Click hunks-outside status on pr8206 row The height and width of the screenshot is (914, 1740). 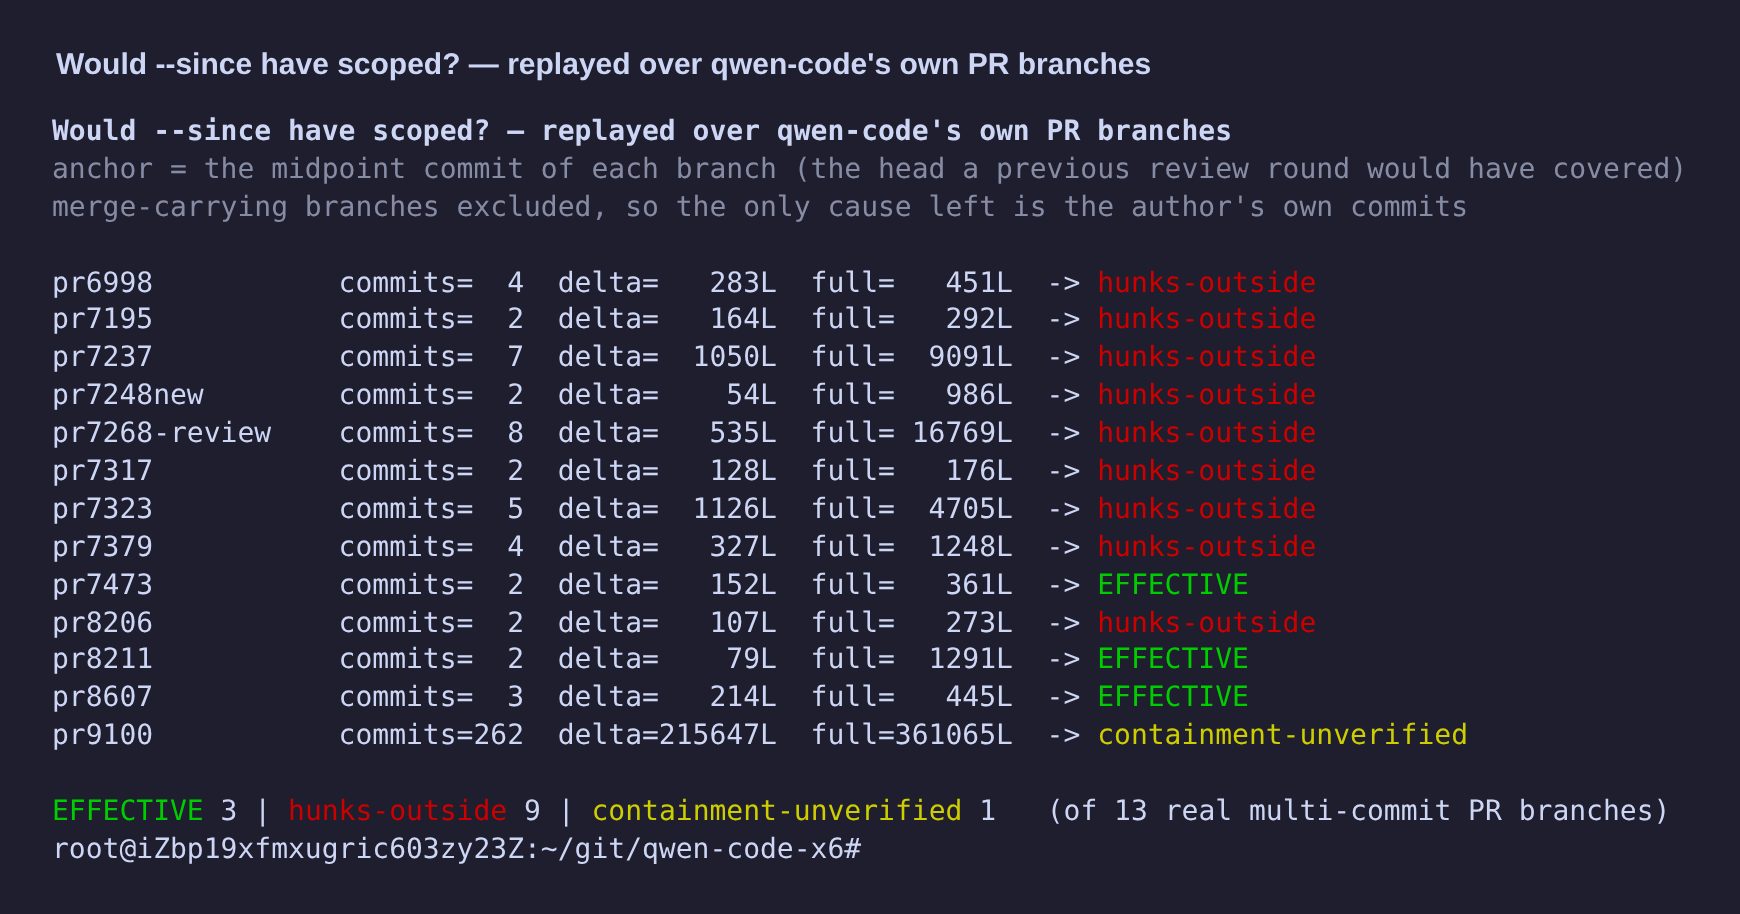1207,623
